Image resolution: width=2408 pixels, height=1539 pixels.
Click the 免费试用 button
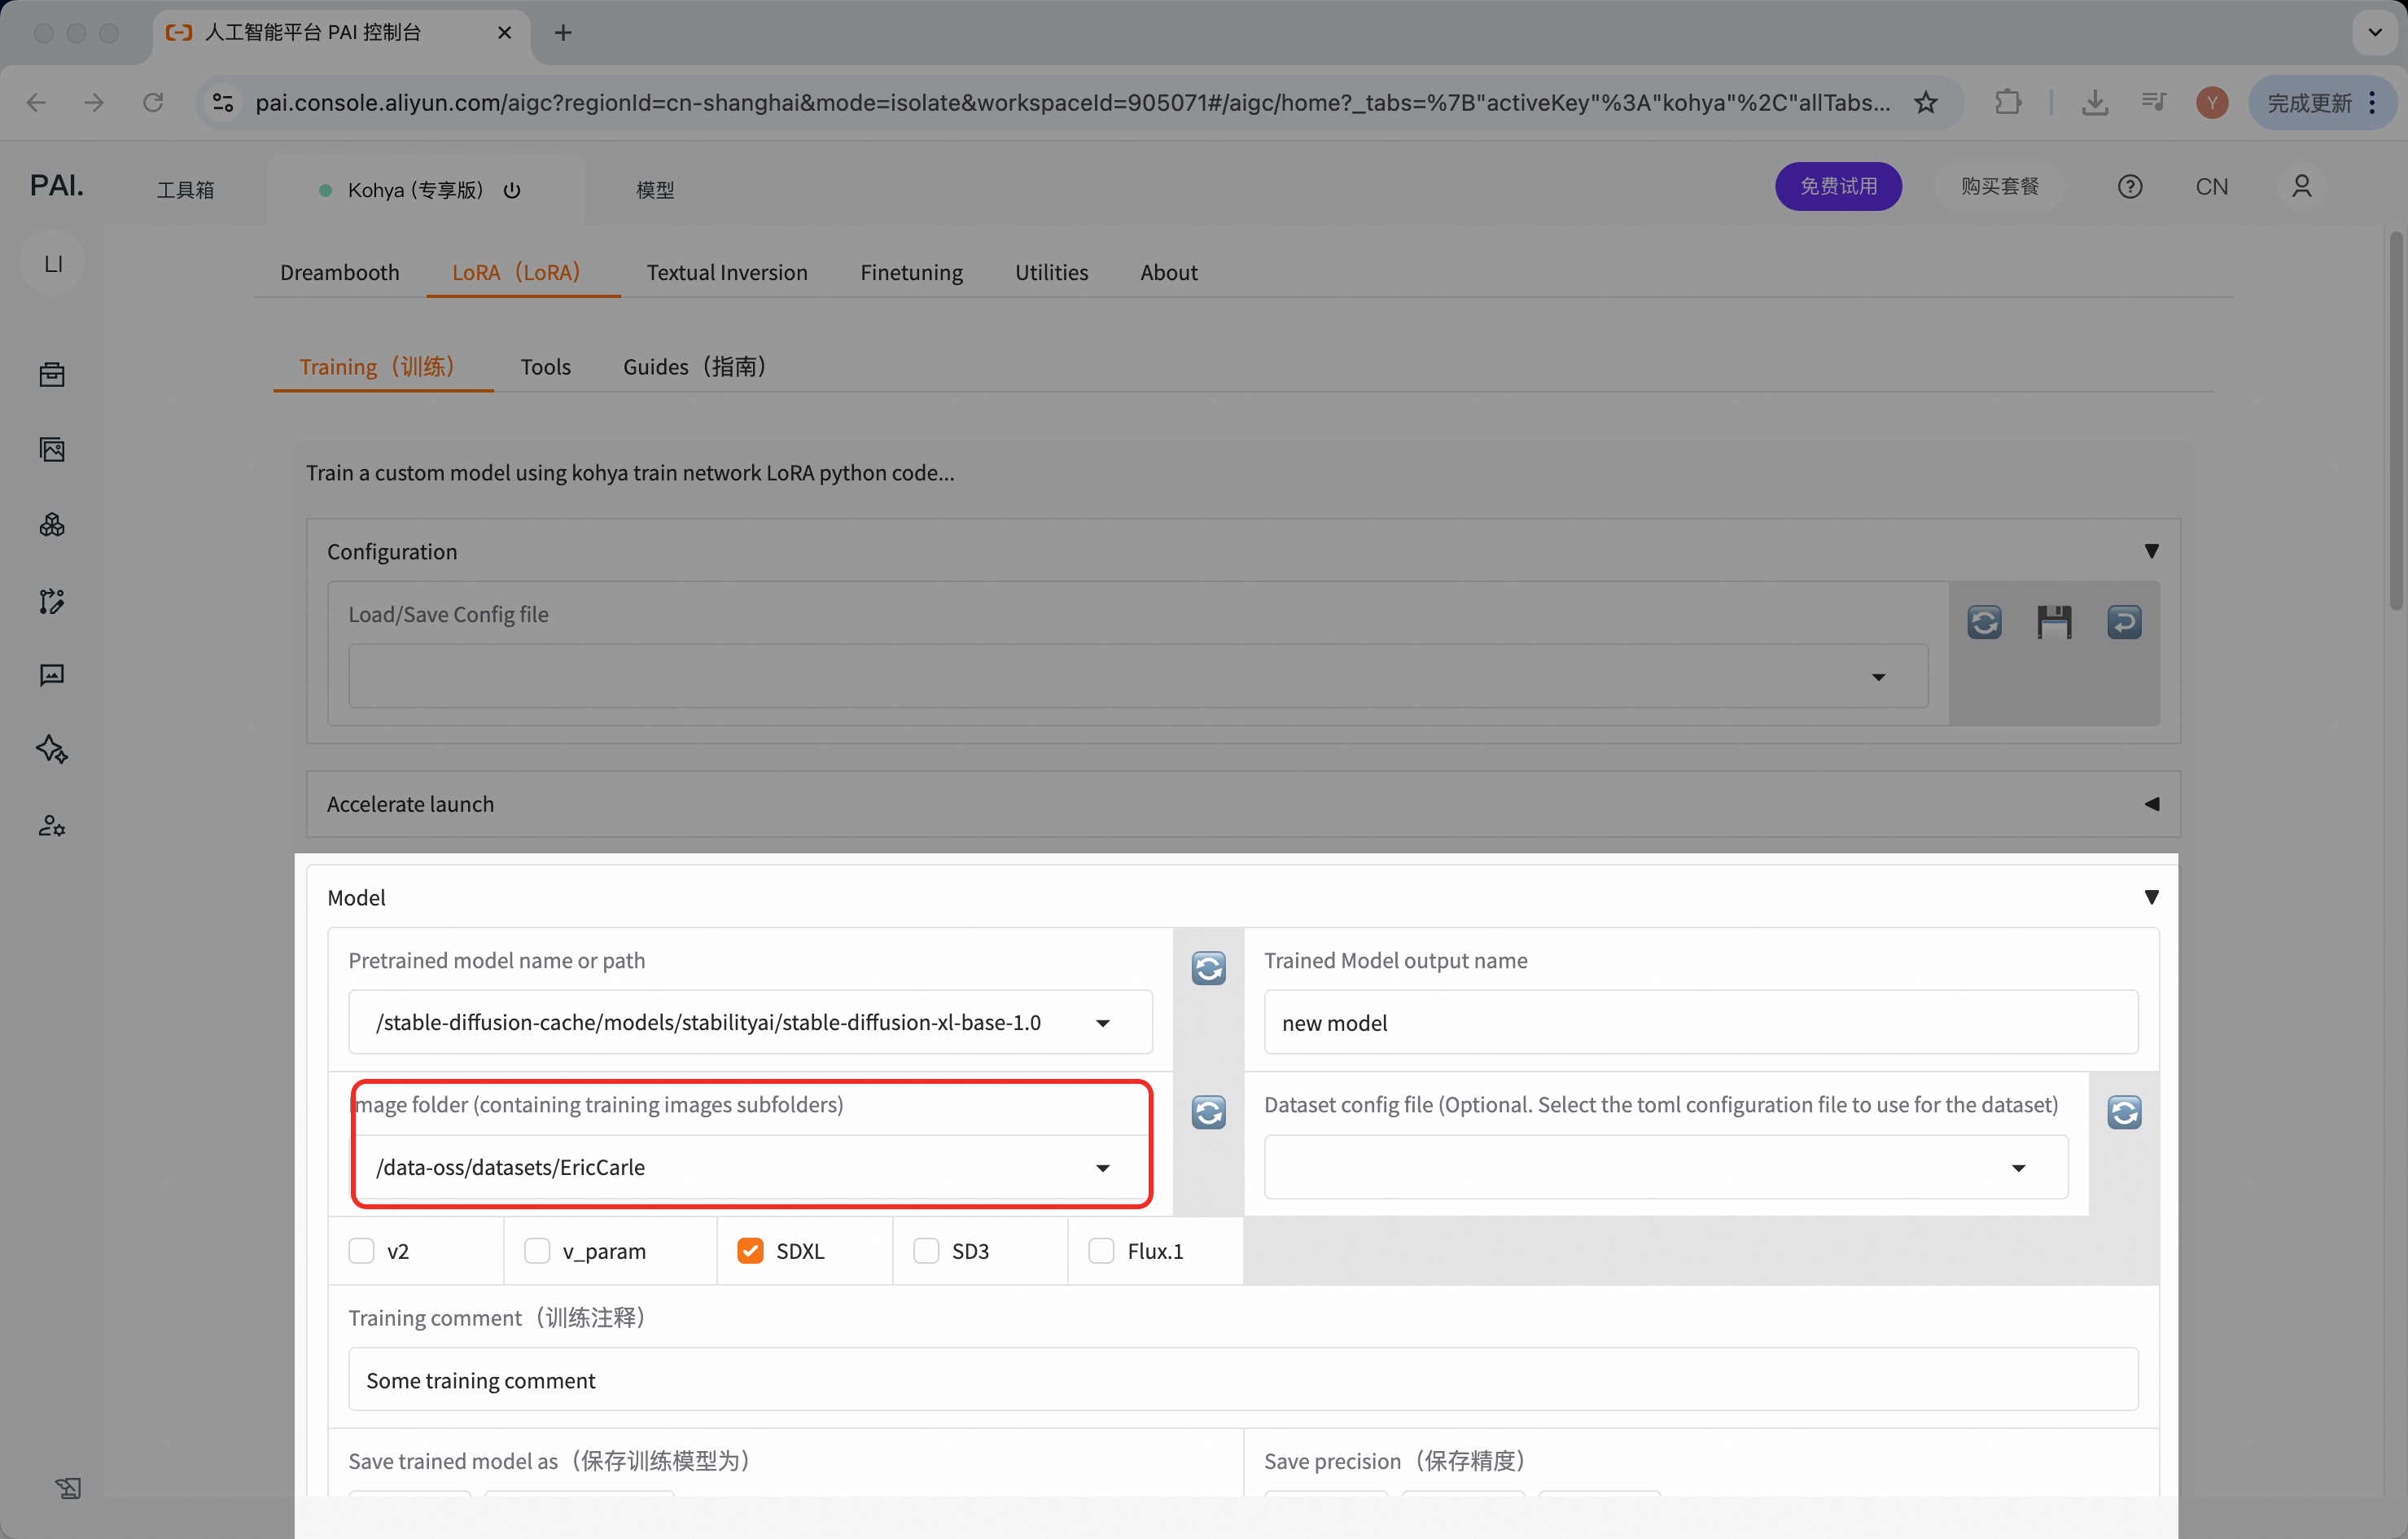coord(1838,187)
